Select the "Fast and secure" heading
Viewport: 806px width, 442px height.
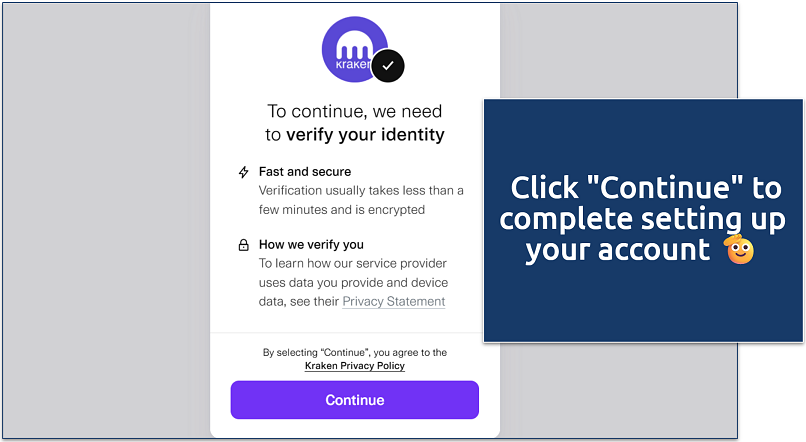(x=305, y=172)
